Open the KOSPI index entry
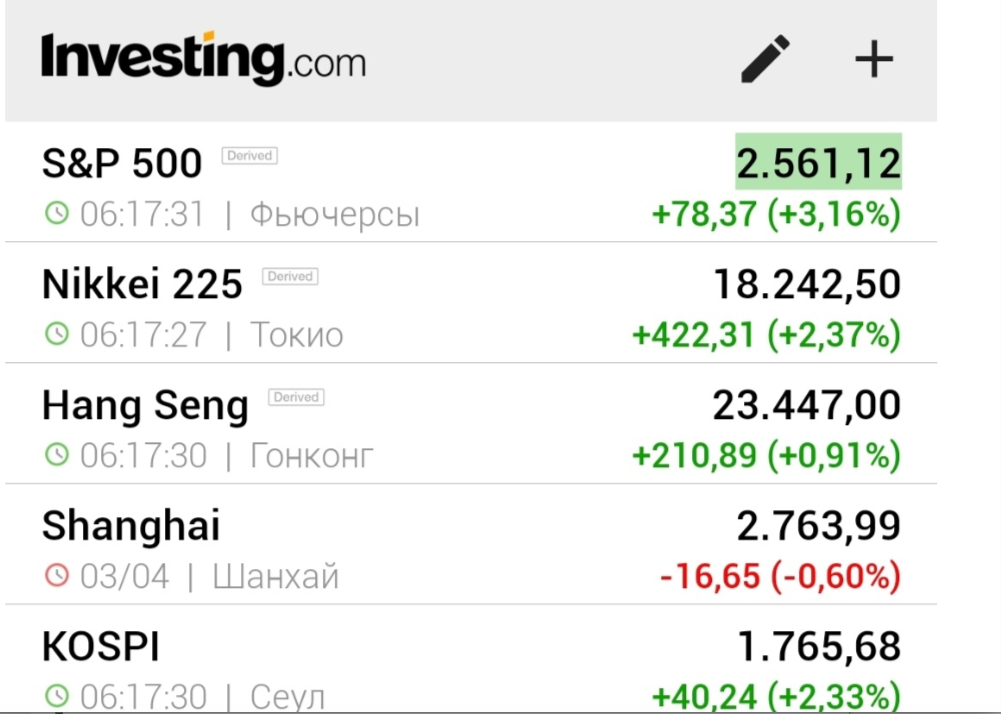1001x714 pixels. [471, 658]
